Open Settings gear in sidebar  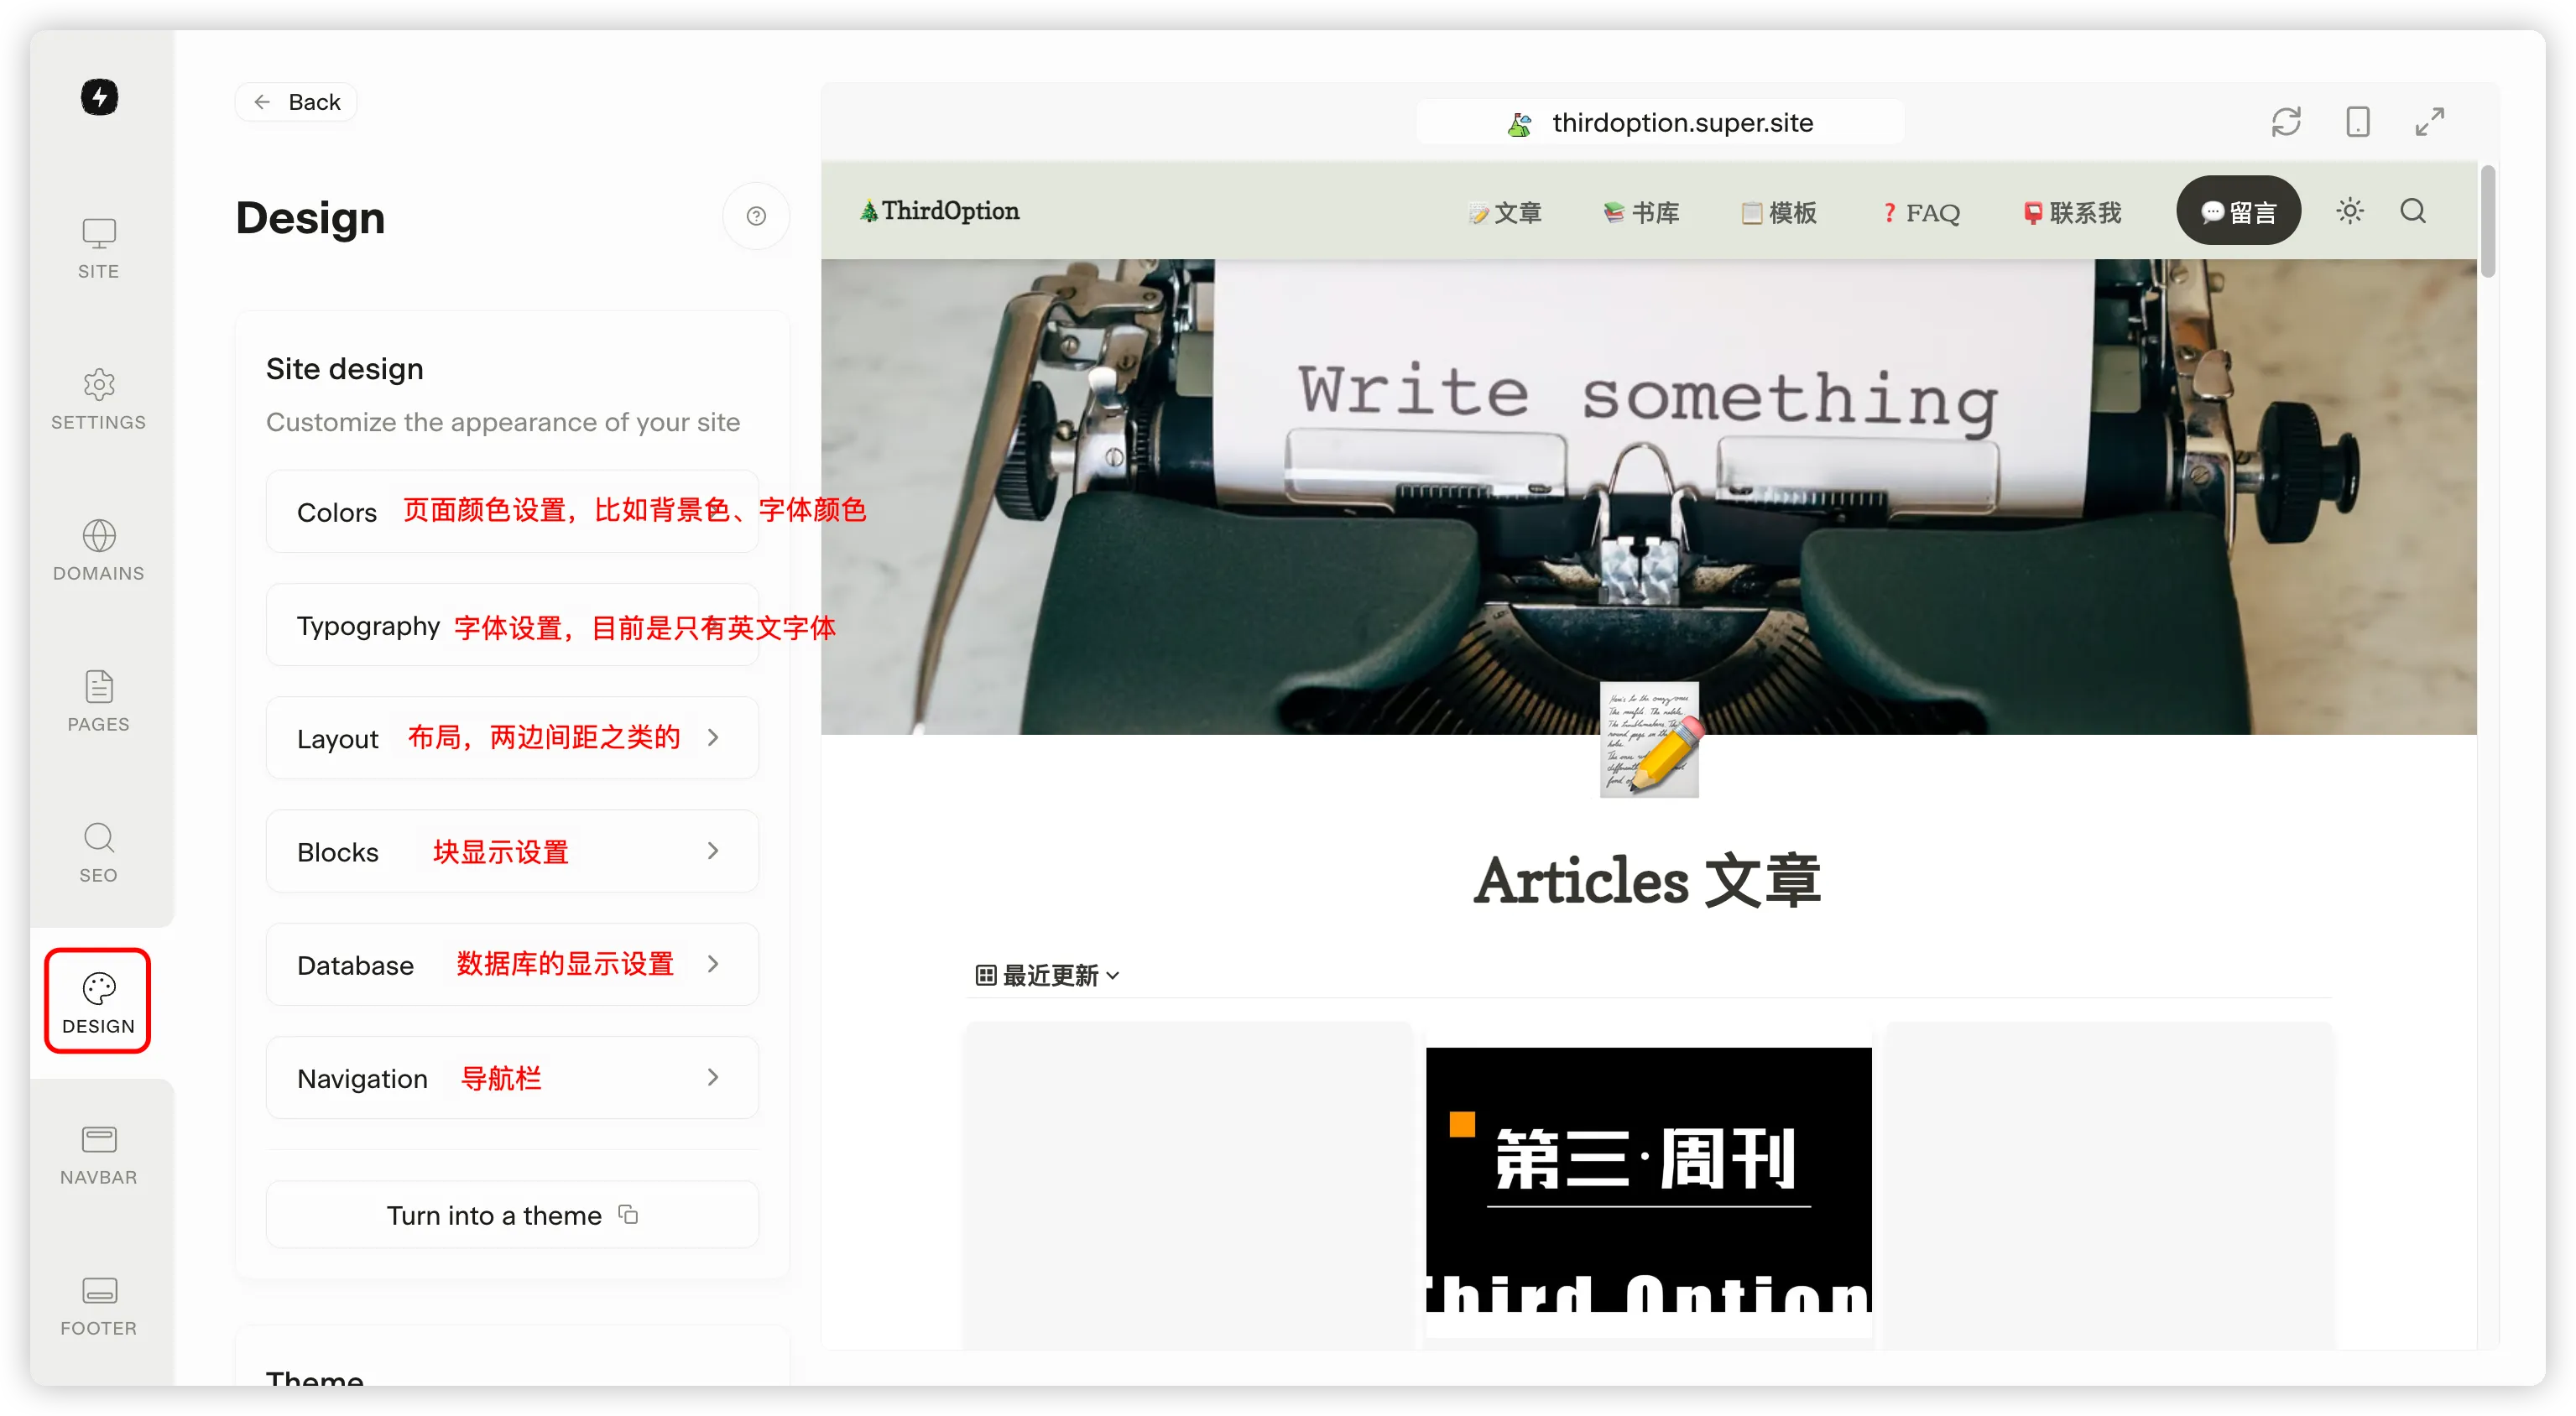click(x=98, y=399)
